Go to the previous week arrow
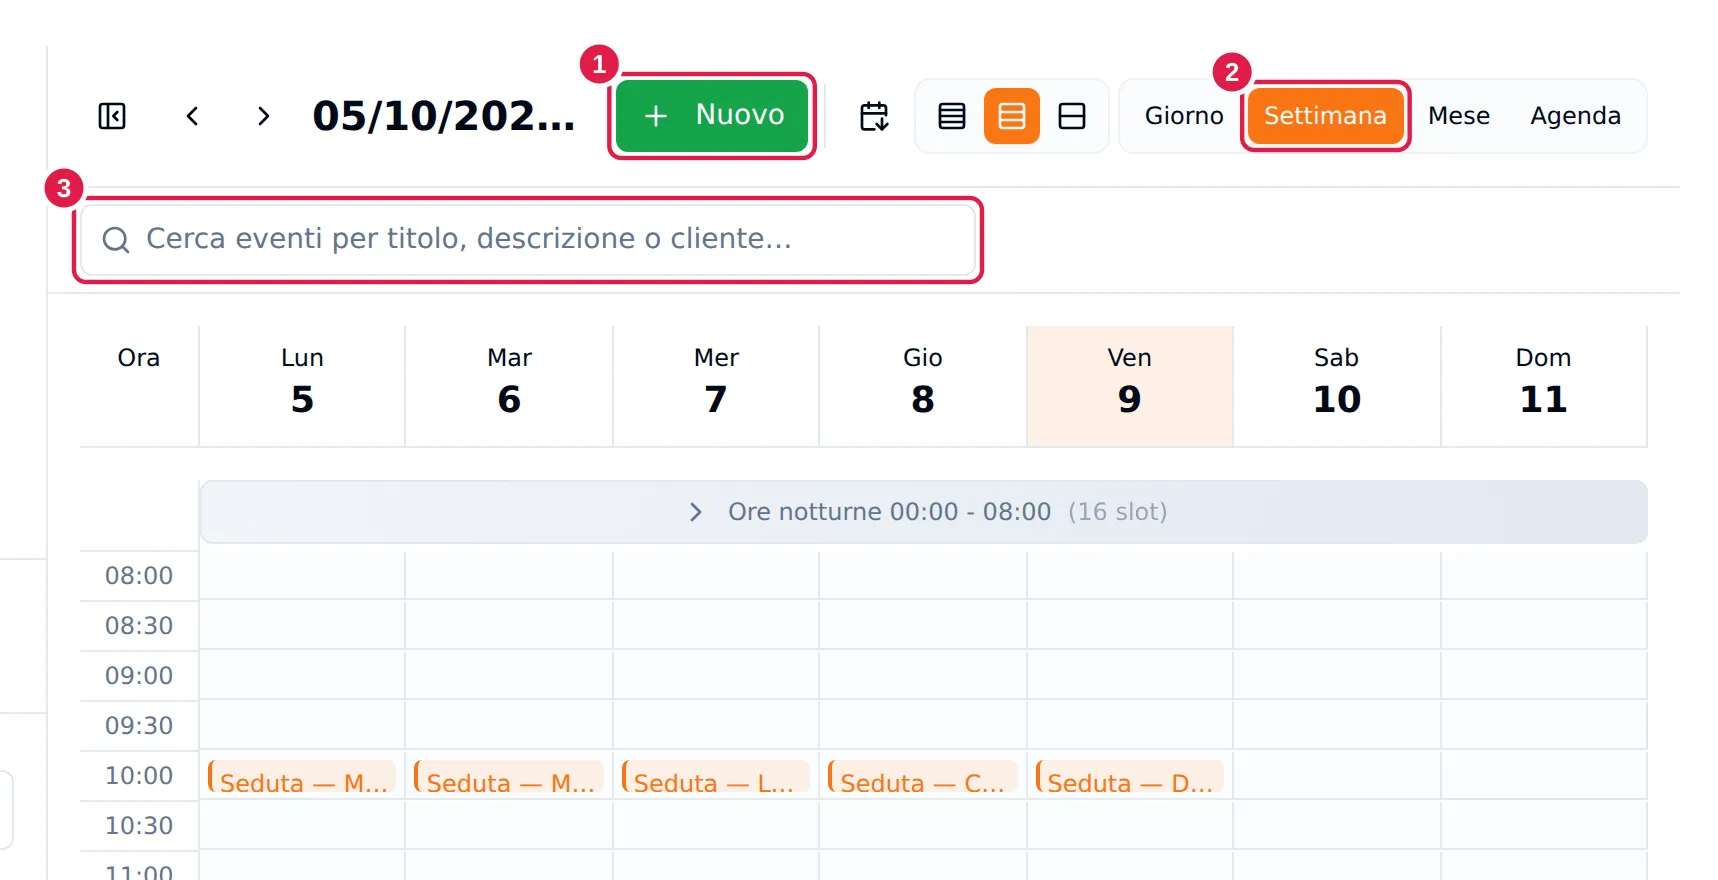Viewport: 1718px width, 880px height. (x=193, y=116)
